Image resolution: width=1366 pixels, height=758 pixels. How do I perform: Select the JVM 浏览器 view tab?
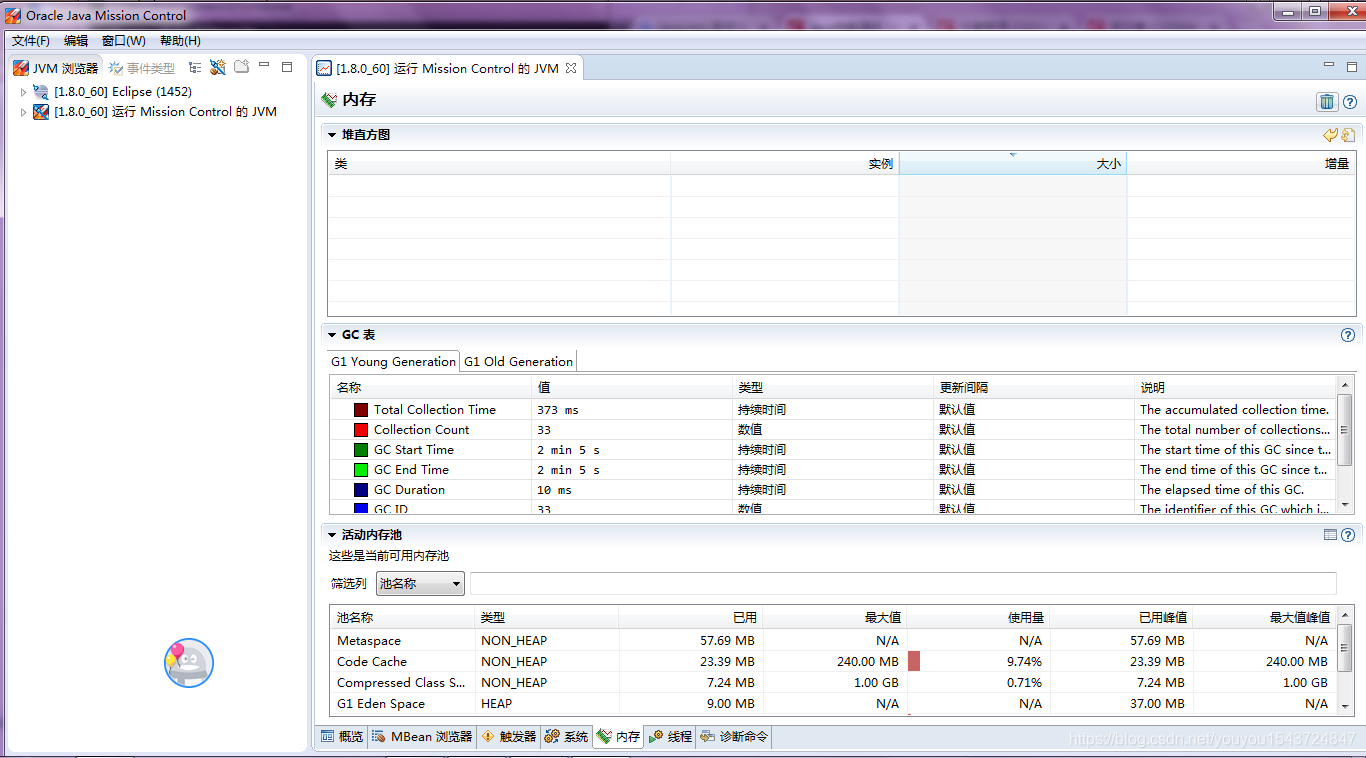pyautogui.click(x=56, y=68)
